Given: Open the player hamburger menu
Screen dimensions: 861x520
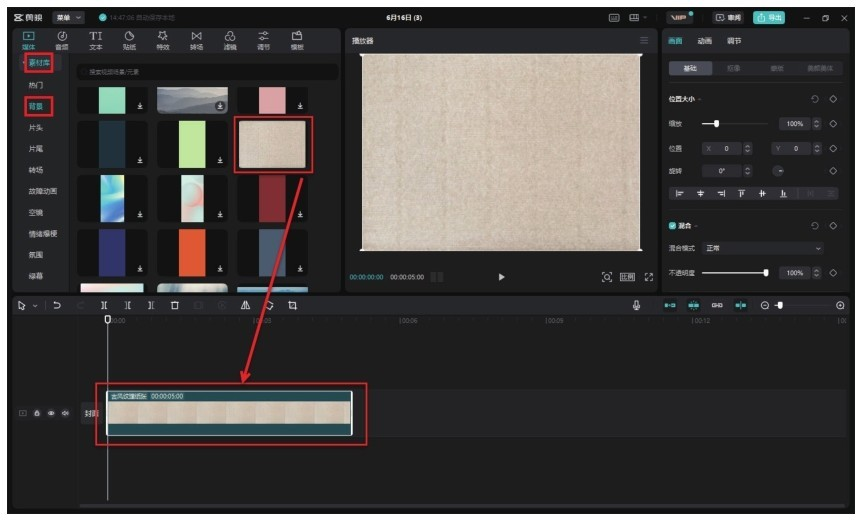Looking at the screenshot, I should (x=644, y=41).
